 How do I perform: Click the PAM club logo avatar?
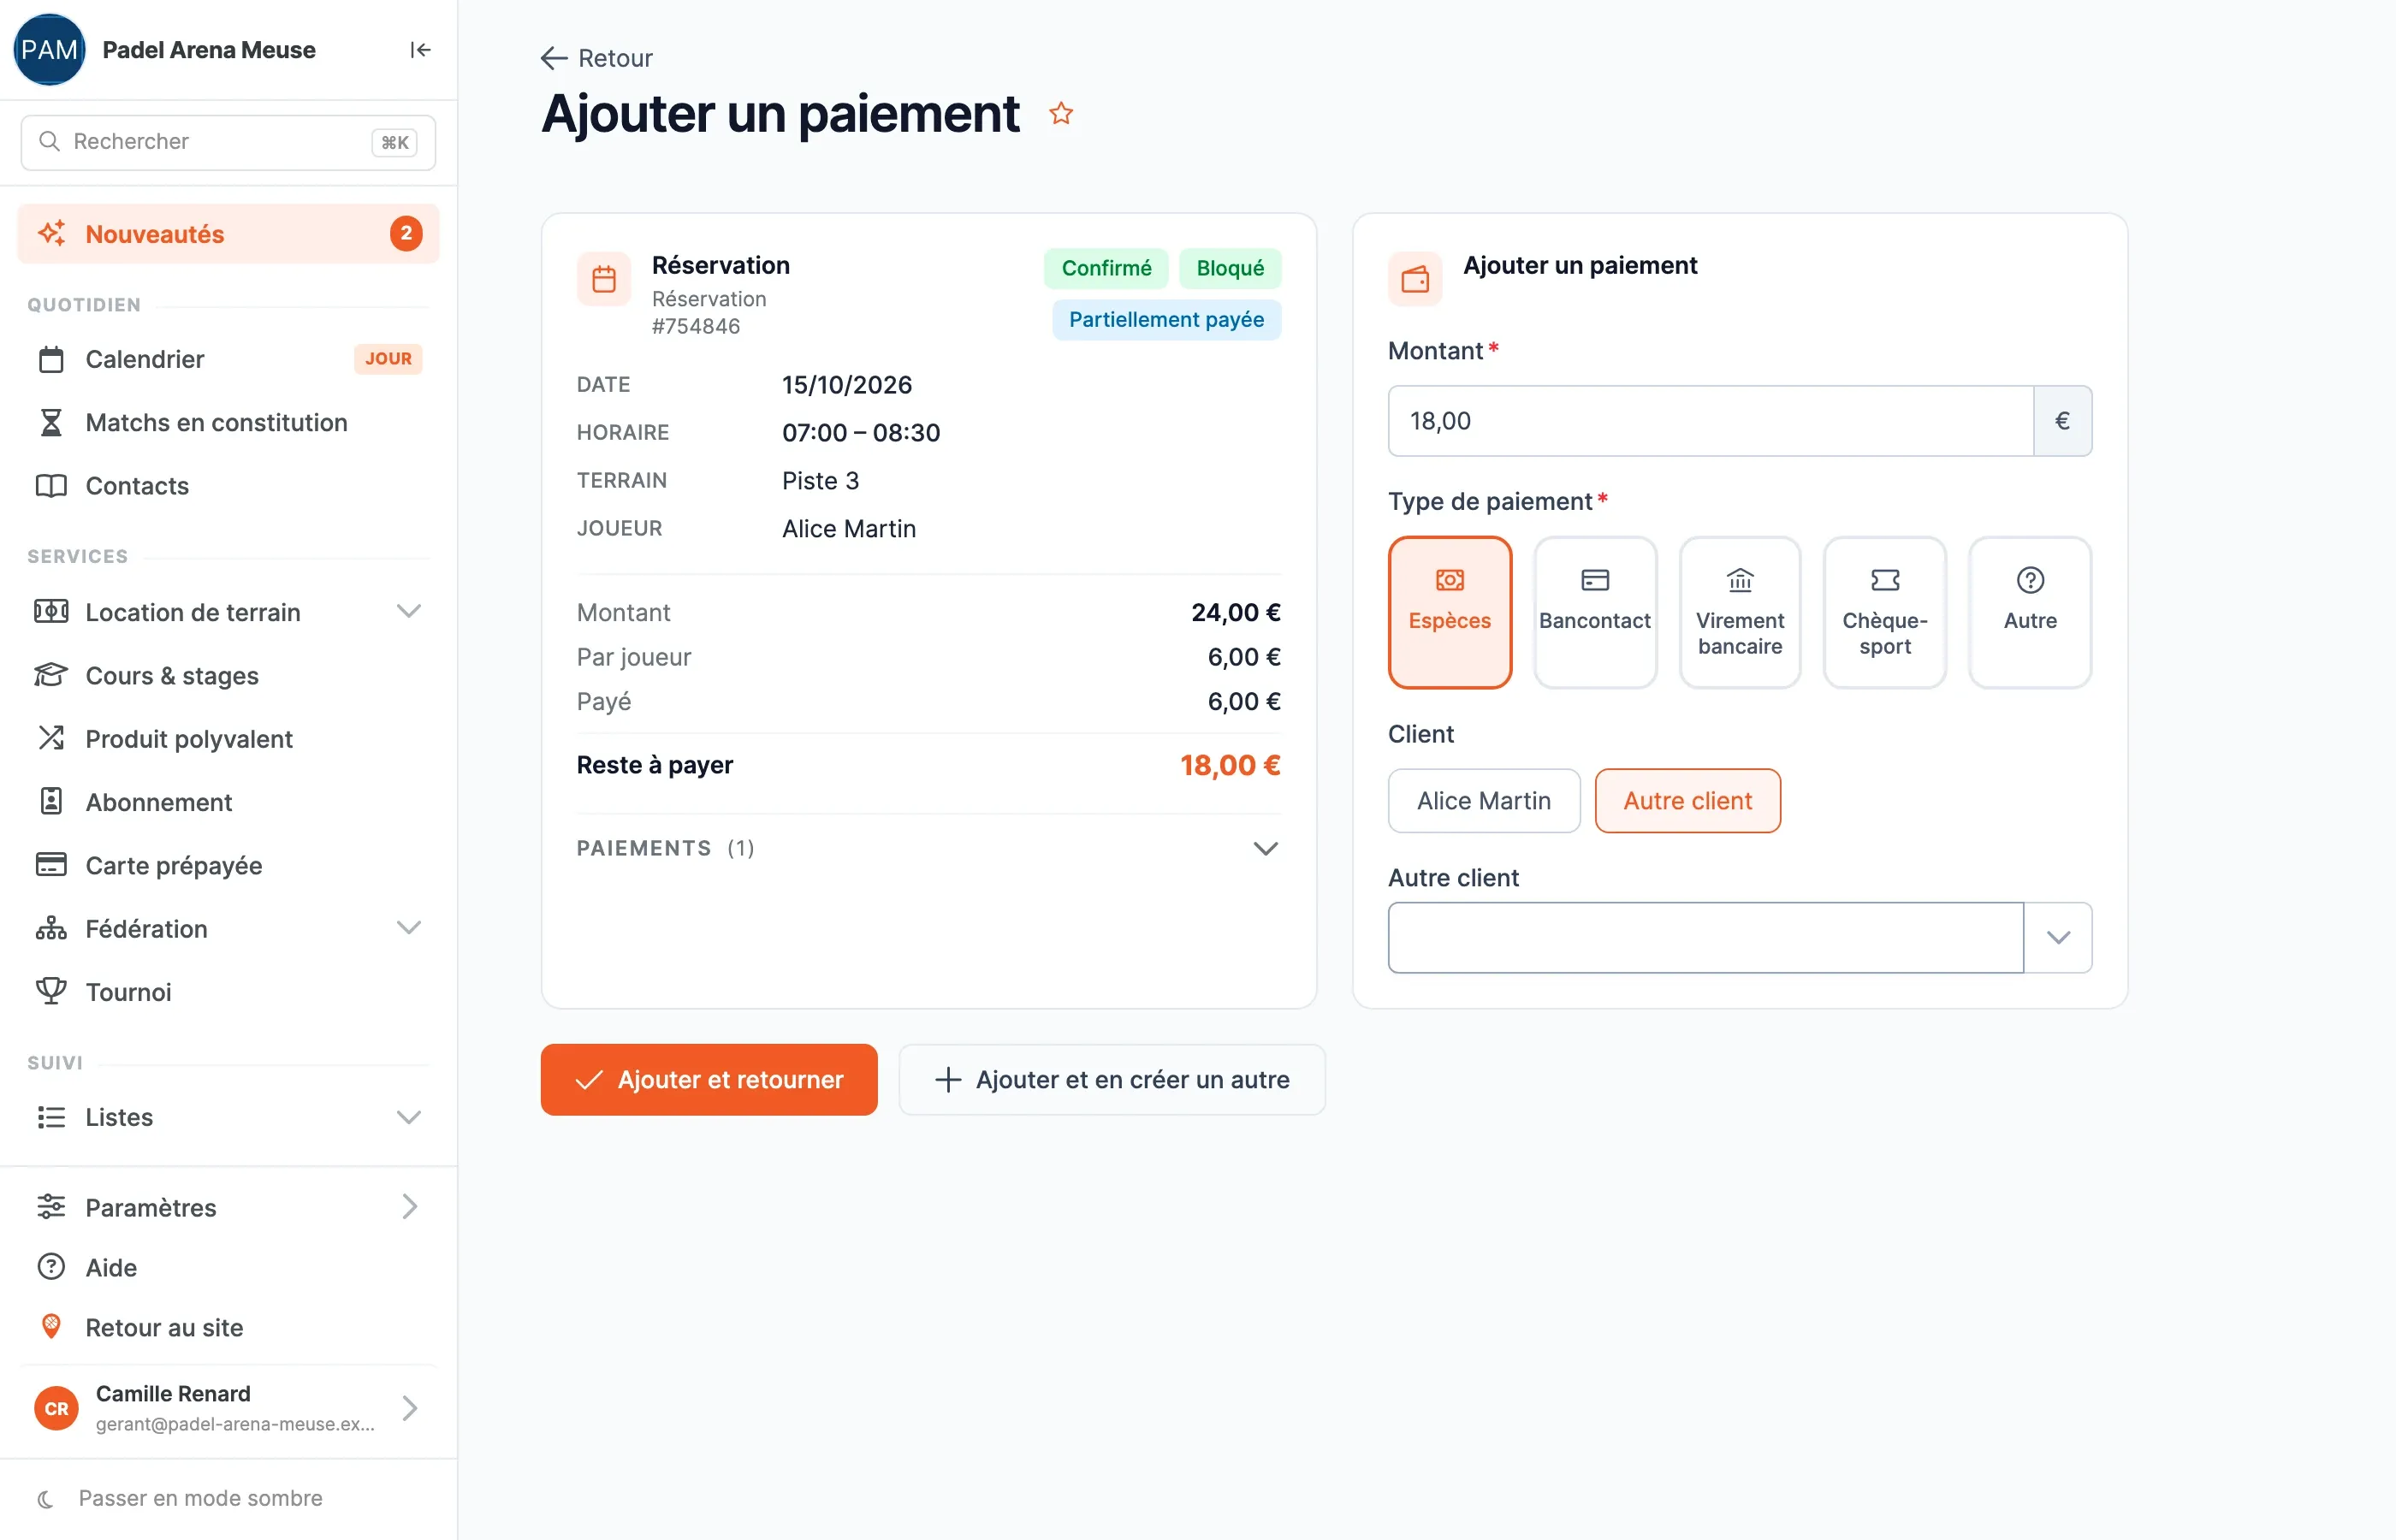pos(49,50)
